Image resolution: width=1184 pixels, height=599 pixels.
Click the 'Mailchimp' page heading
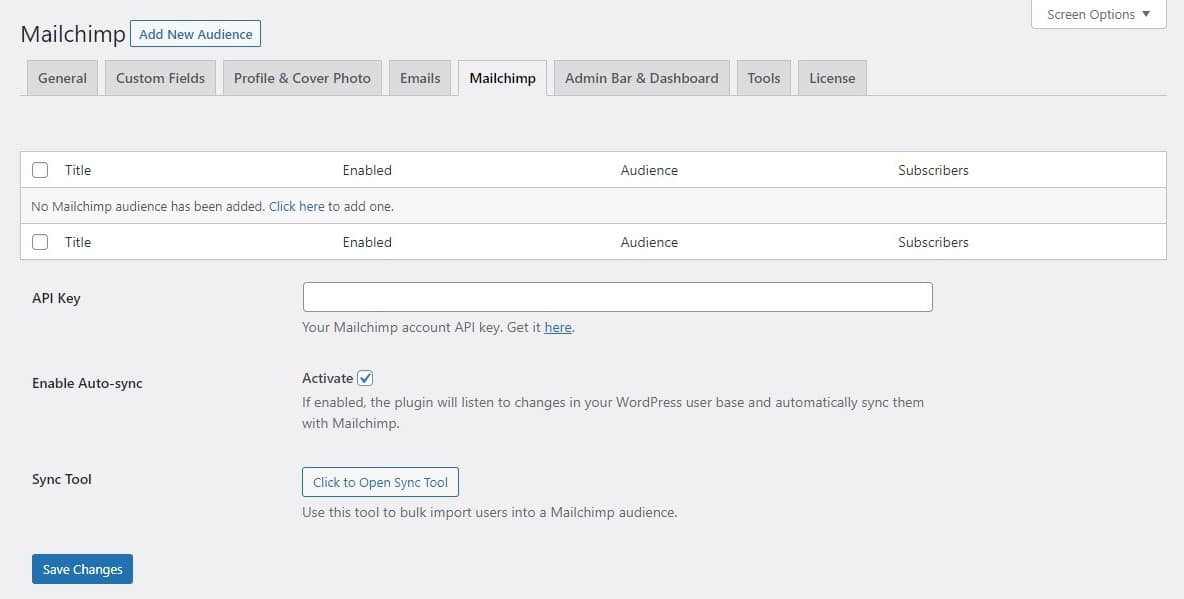pos(73,34)
